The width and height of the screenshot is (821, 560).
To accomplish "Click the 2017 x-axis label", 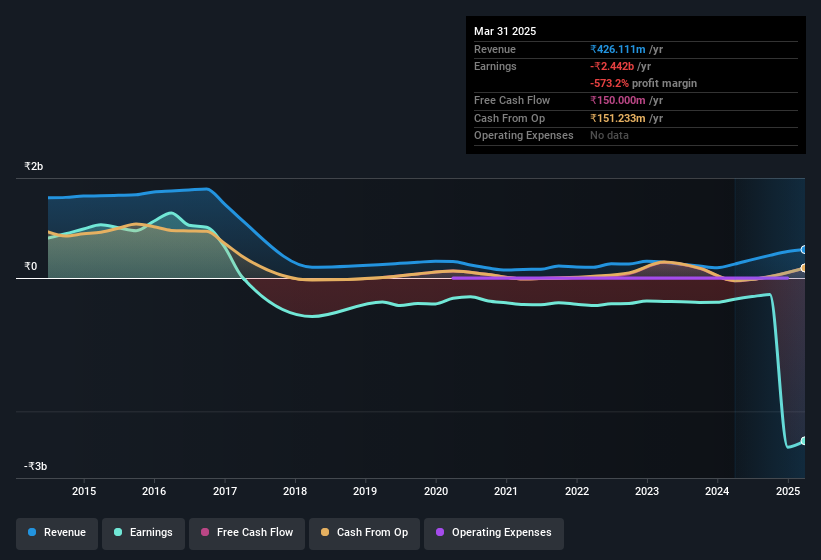I will click(x=225, y=491).
